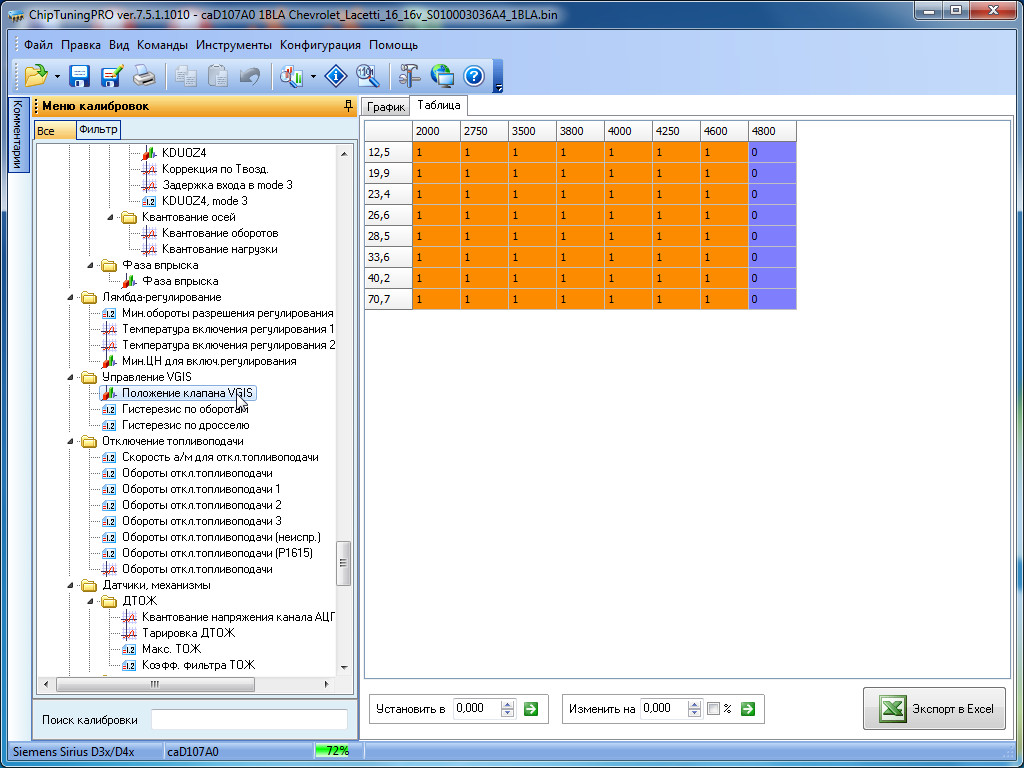Image resolution: width=1024 pixels, height=768 pixels.
Task: Click the Поиск калибровки search field
Action: (x=249, y=720)
